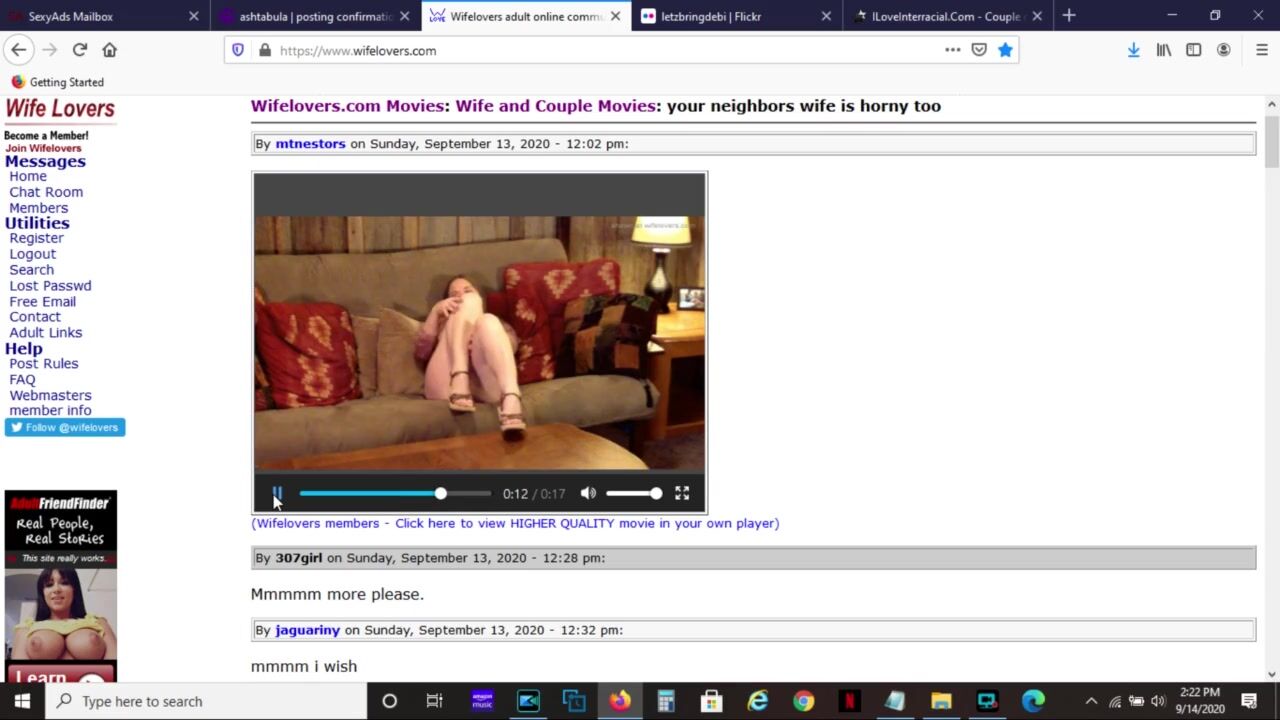Image resolution: width=1280 pixels, height=720 pixels.
Task: Click the bookmark star icon
Action: click(x=1005, y=50)
